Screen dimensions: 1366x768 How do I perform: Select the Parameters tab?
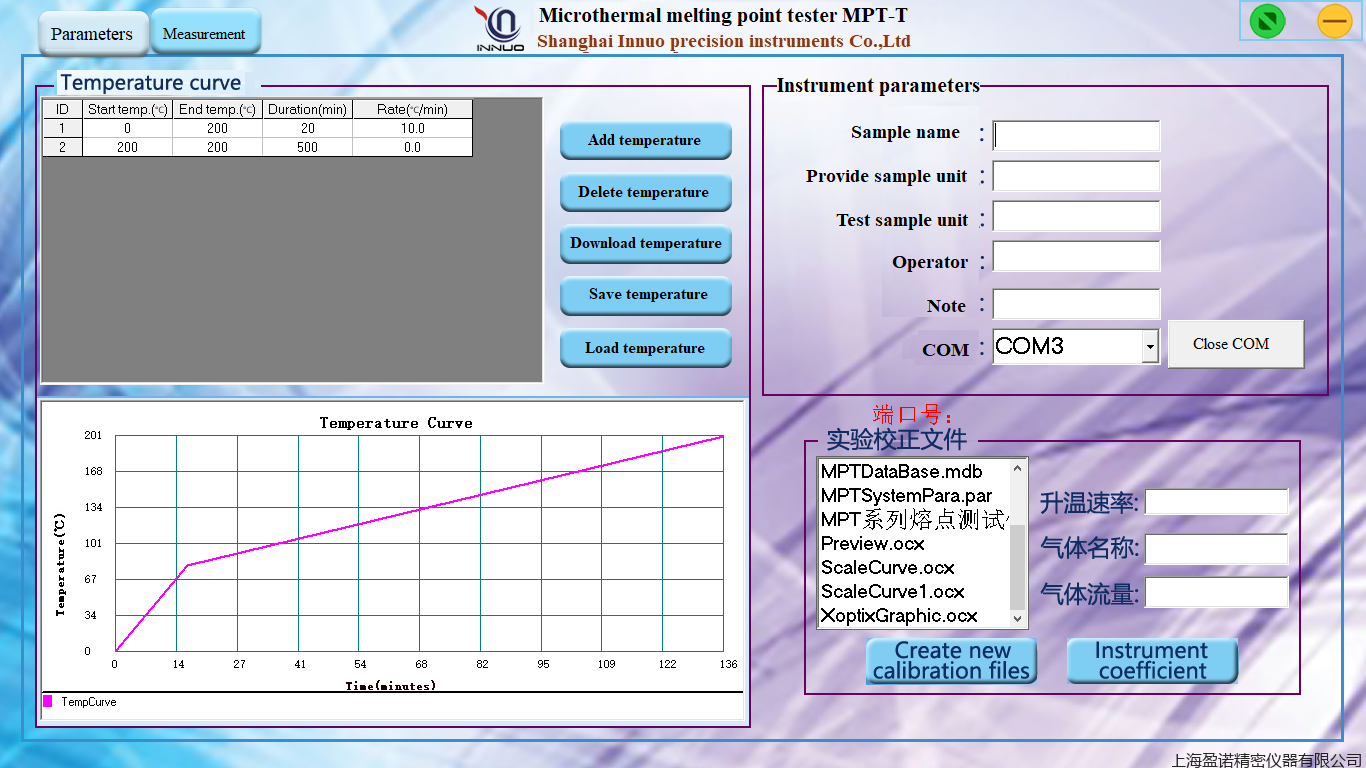92,33
